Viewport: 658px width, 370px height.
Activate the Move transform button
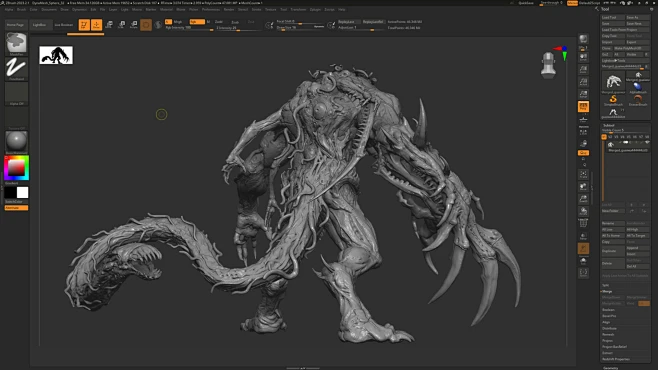click(109, 25)
